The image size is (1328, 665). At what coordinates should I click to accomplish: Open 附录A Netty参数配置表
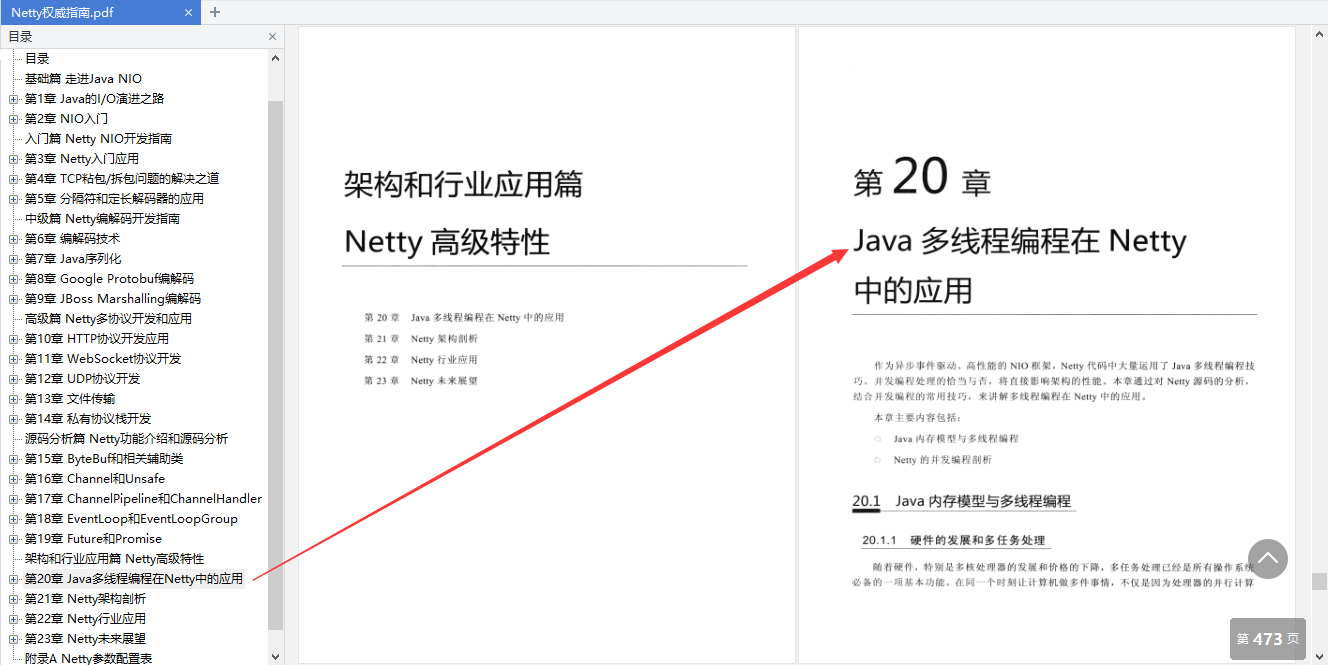coord(88,658)
